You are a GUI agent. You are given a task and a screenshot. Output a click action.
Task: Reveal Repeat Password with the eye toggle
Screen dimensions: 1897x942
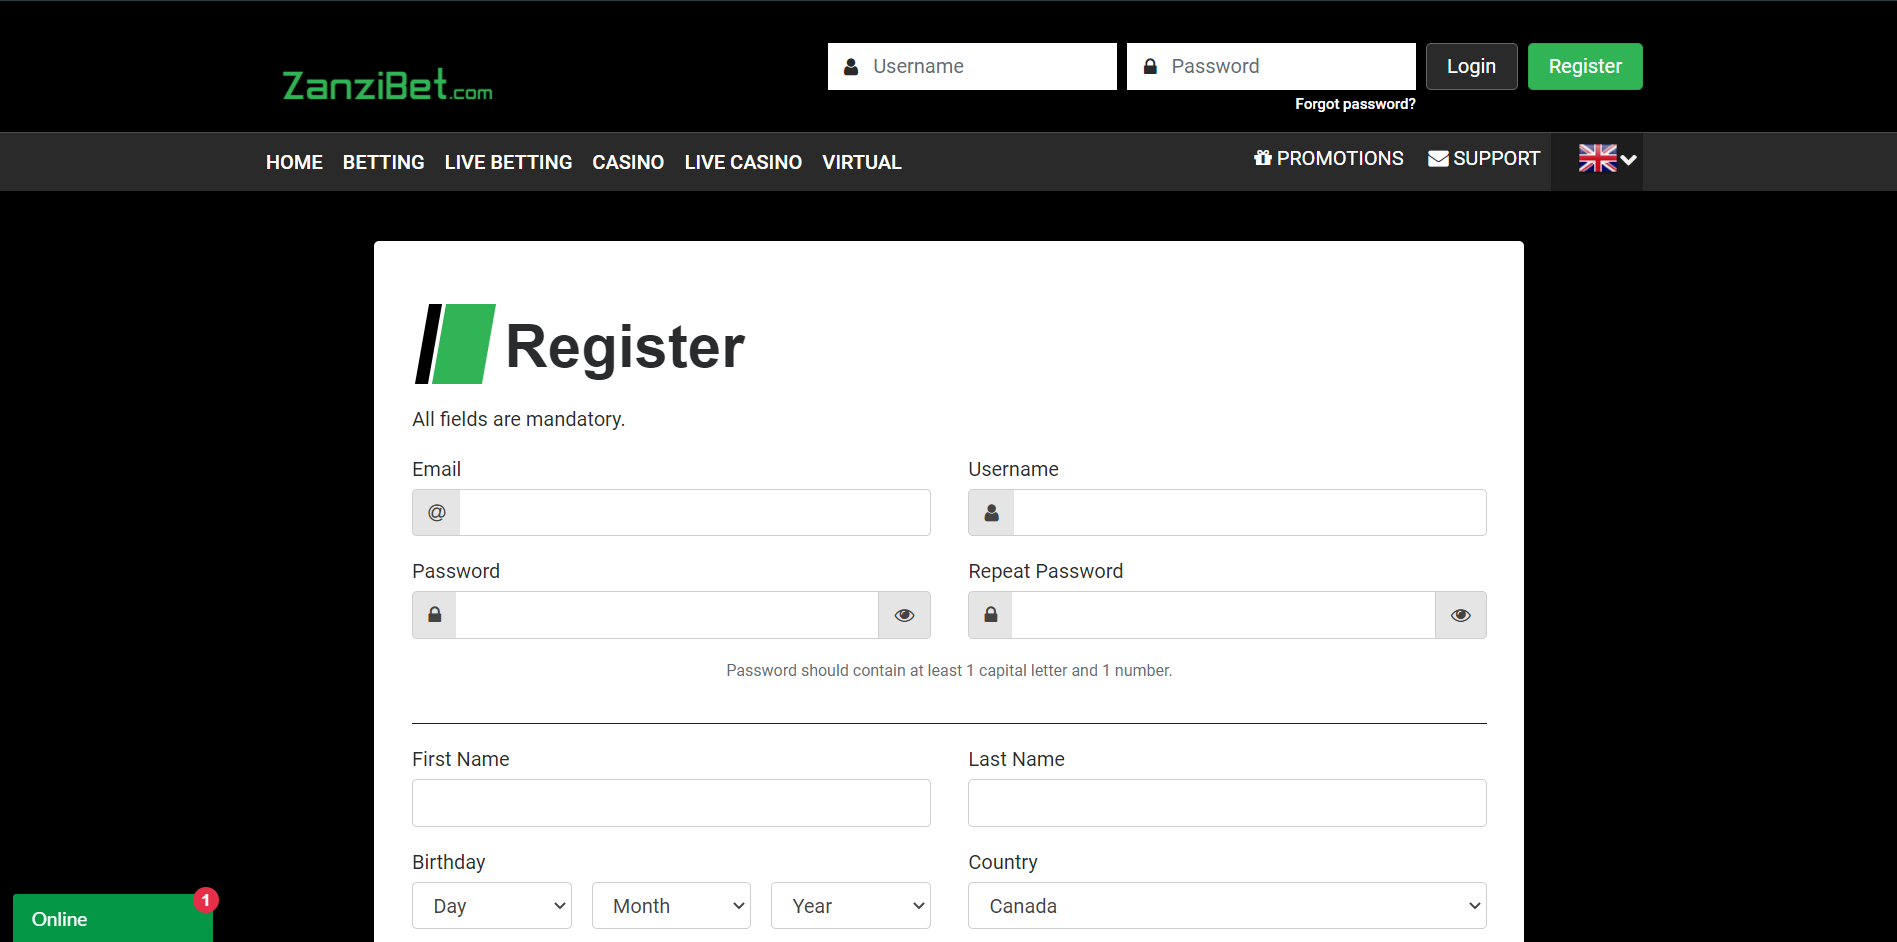click(1460, 614)
